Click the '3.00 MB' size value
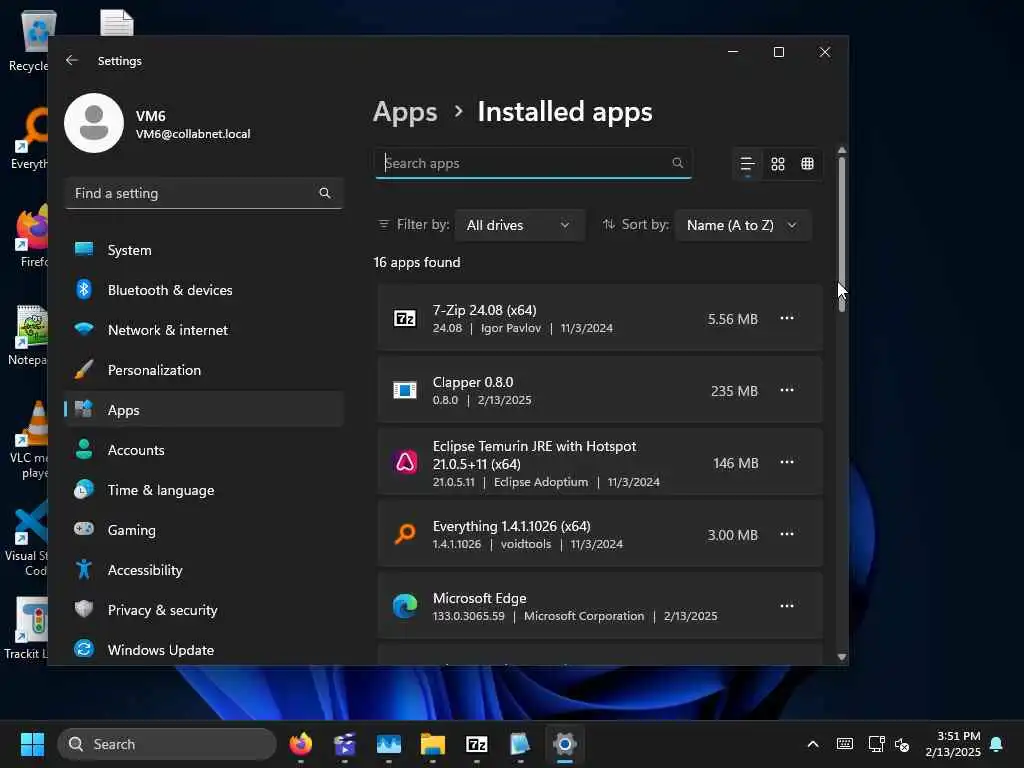Image resolution: width=1024 pixels, height=768 pixels. [733, 534]
